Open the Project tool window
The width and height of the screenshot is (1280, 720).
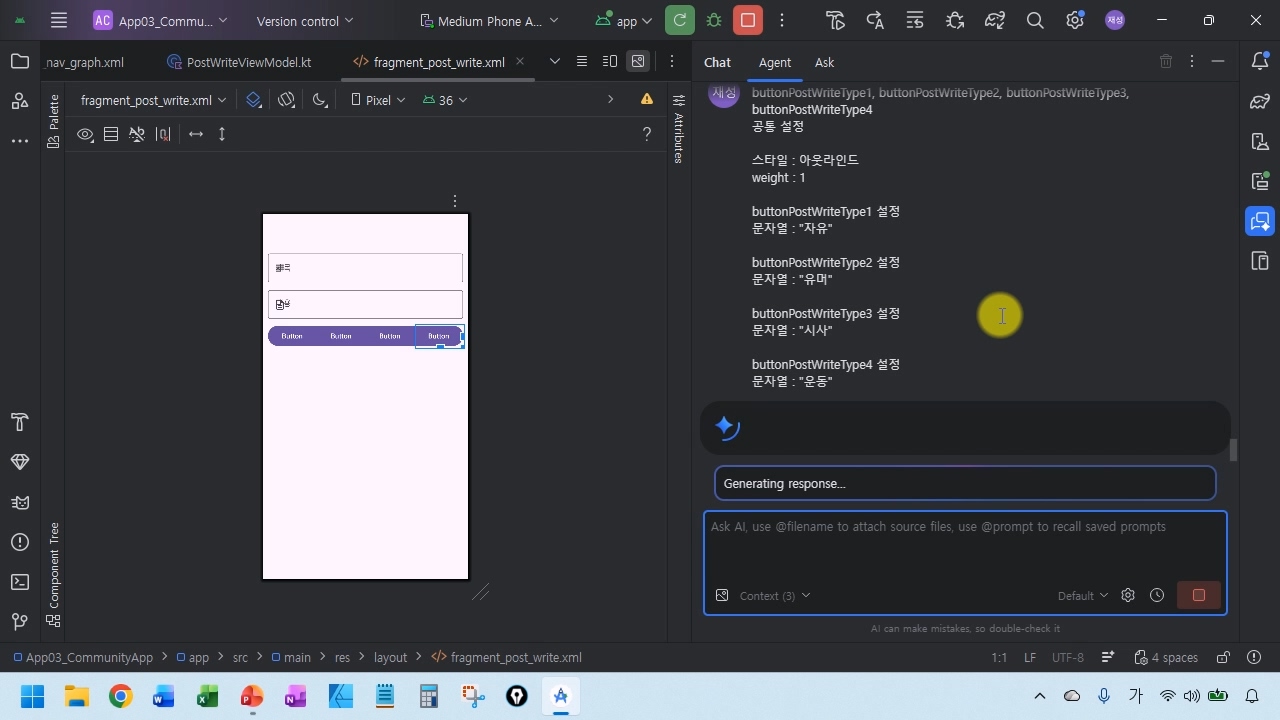click(19, 62)
